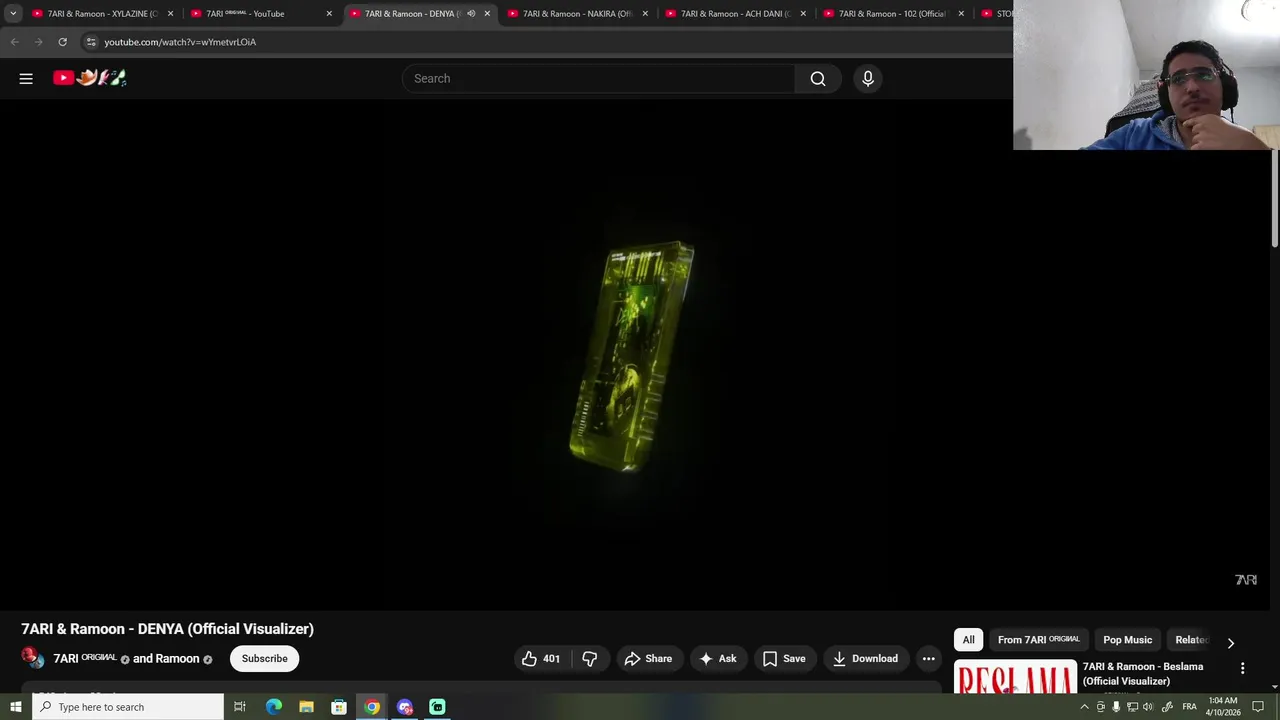Save the video to a playlist

click(x=784, y=658)
